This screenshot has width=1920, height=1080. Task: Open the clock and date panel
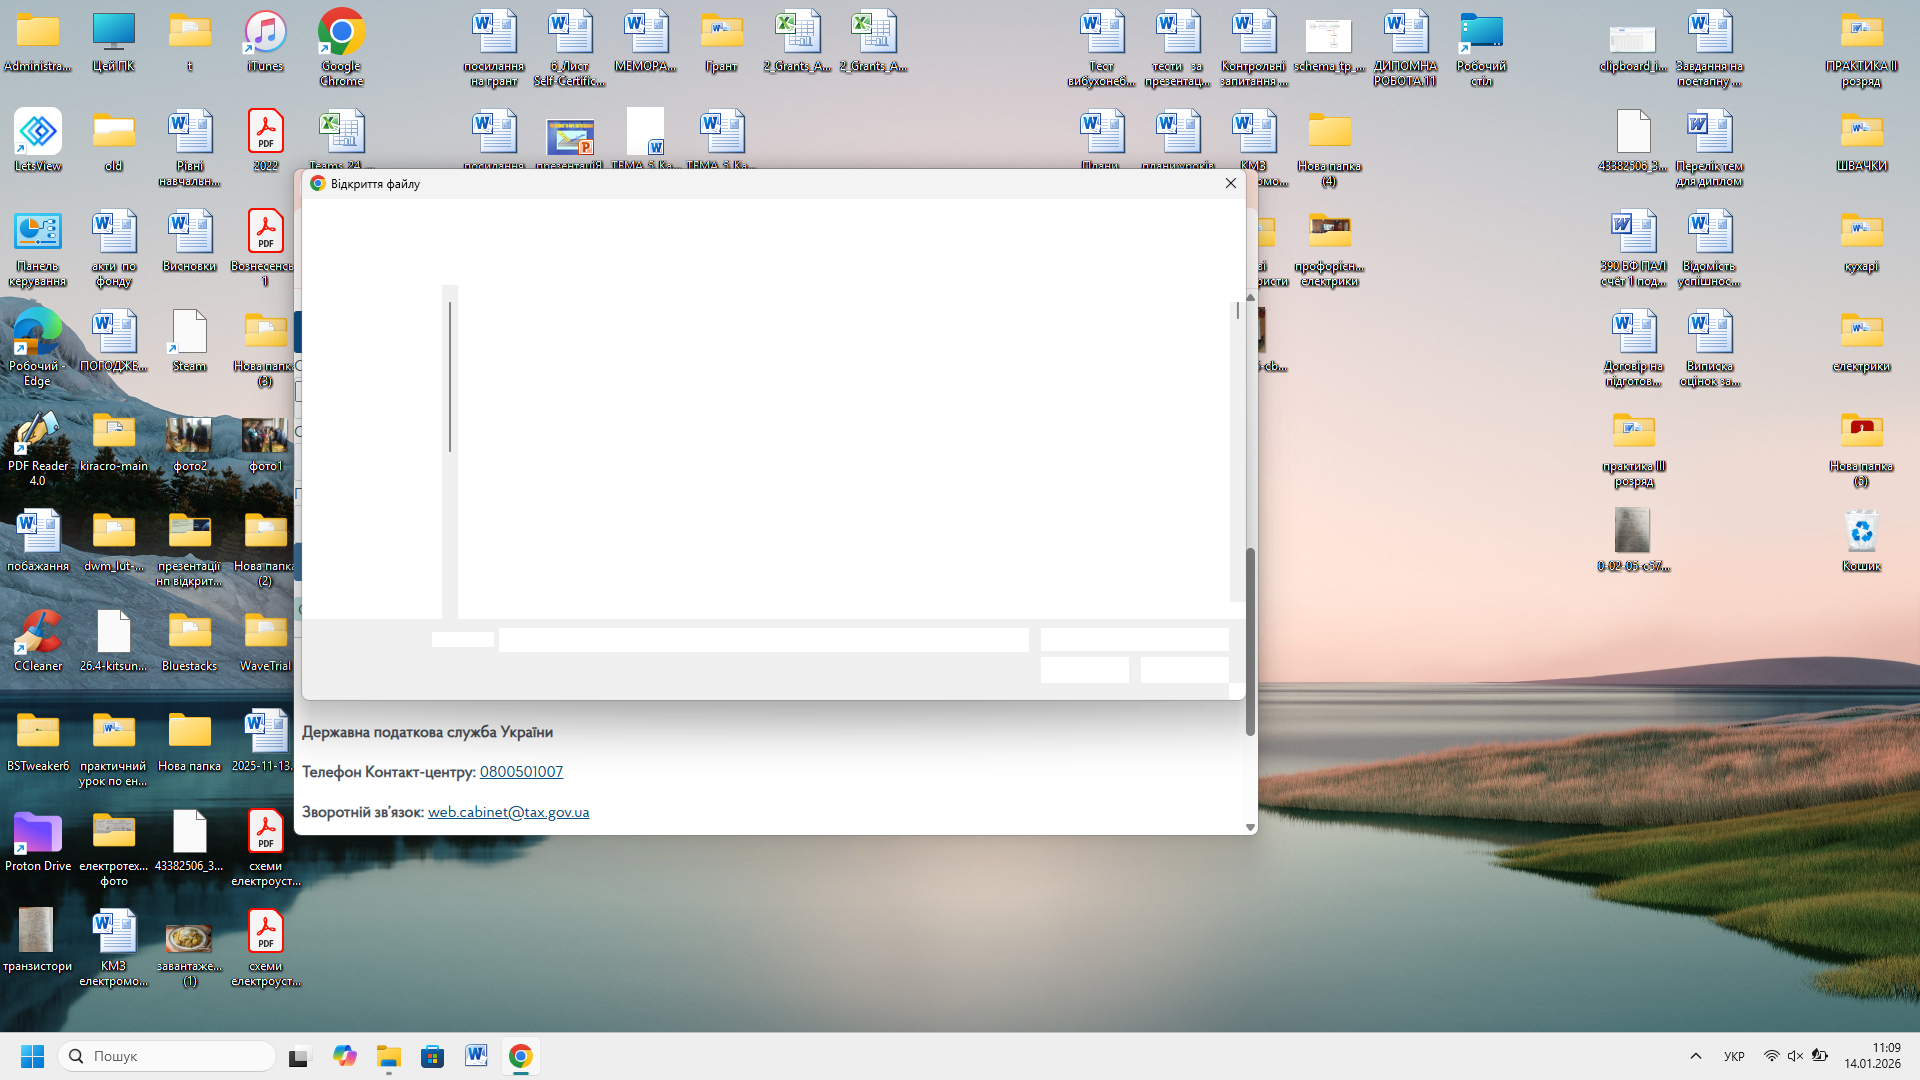pyautogui.click(x=1872, y=1056)
